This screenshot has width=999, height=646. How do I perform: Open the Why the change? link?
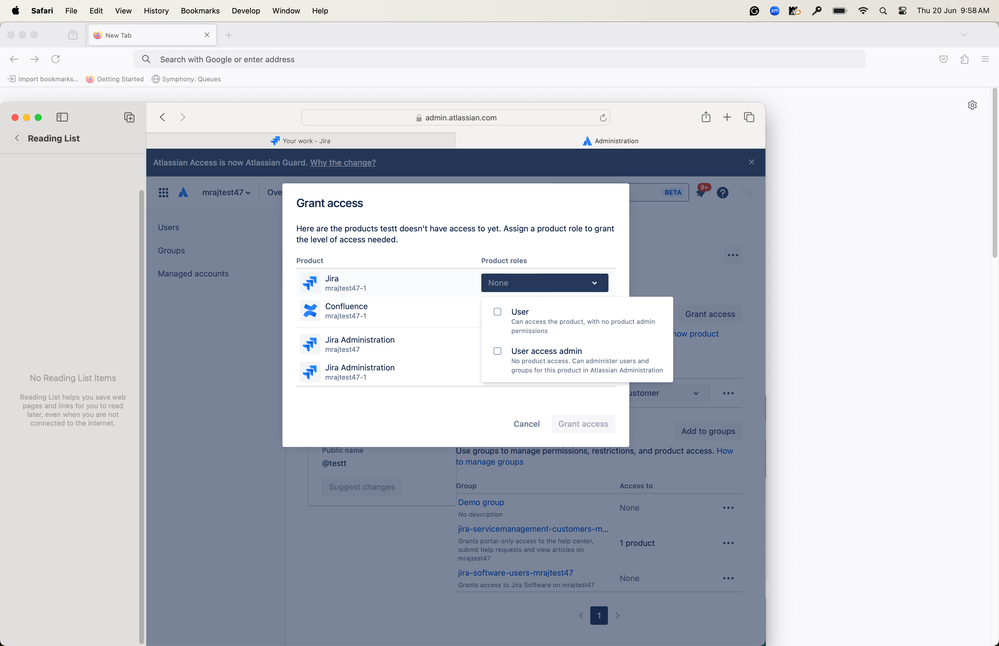(x=343, y=162)
